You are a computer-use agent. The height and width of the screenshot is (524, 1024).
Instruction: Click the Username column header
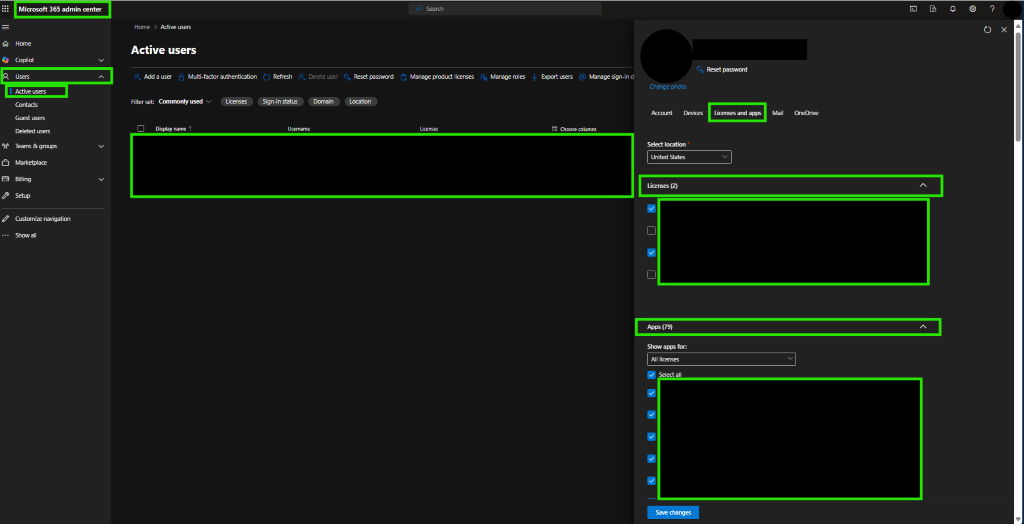point(298,129)
